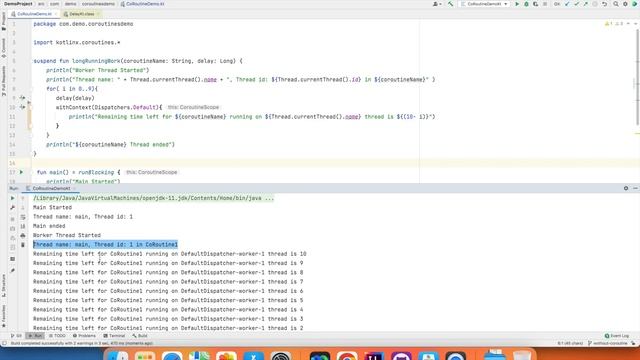
Task: Click 'Worker Thread Started' console line
Action: pos(67,236)
